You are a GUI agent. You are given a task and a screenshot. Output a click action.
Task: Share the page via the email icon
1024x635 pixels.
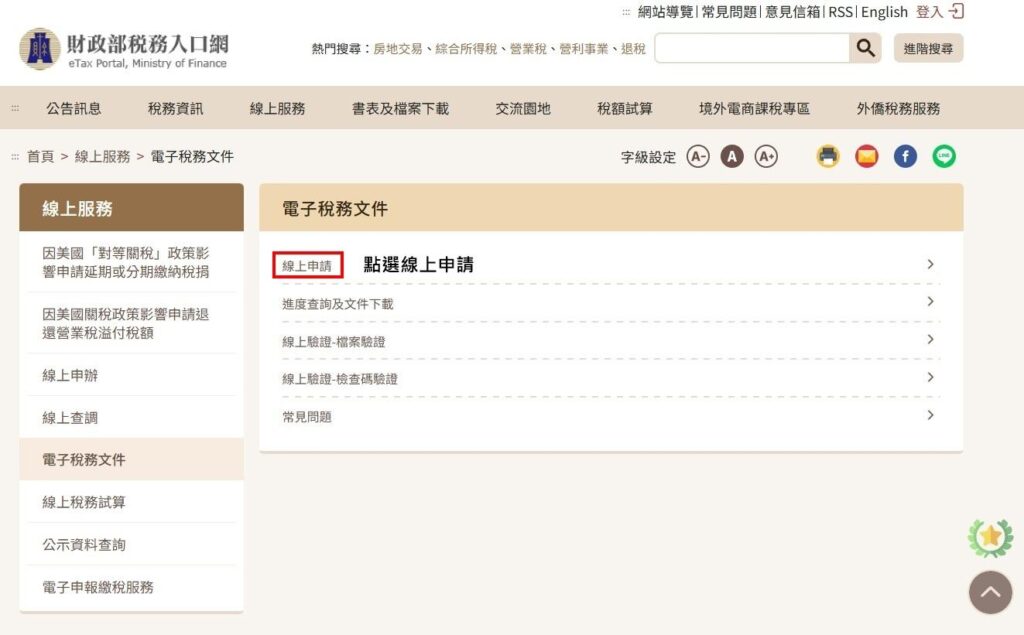point(867,157)
